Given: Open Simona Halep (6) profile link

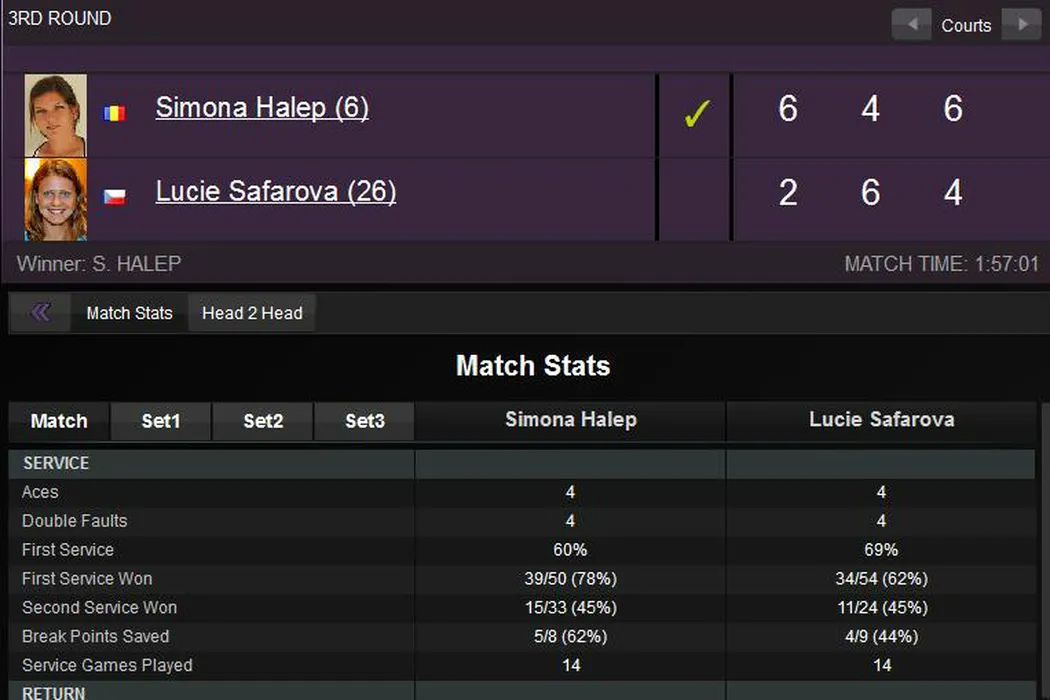Looking at the screenshot, I should [262, 108].
